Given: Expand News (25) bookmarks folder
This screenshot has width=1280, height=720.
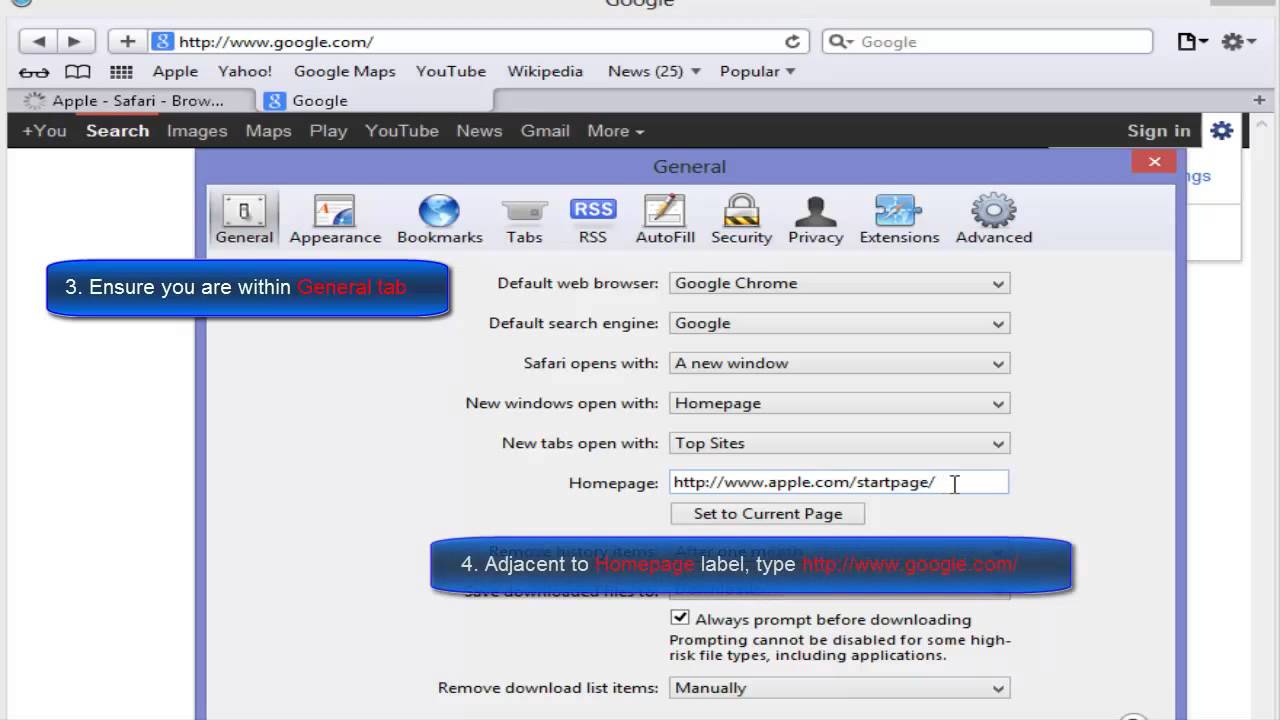Looking at the screenshot, I should 654,72.
